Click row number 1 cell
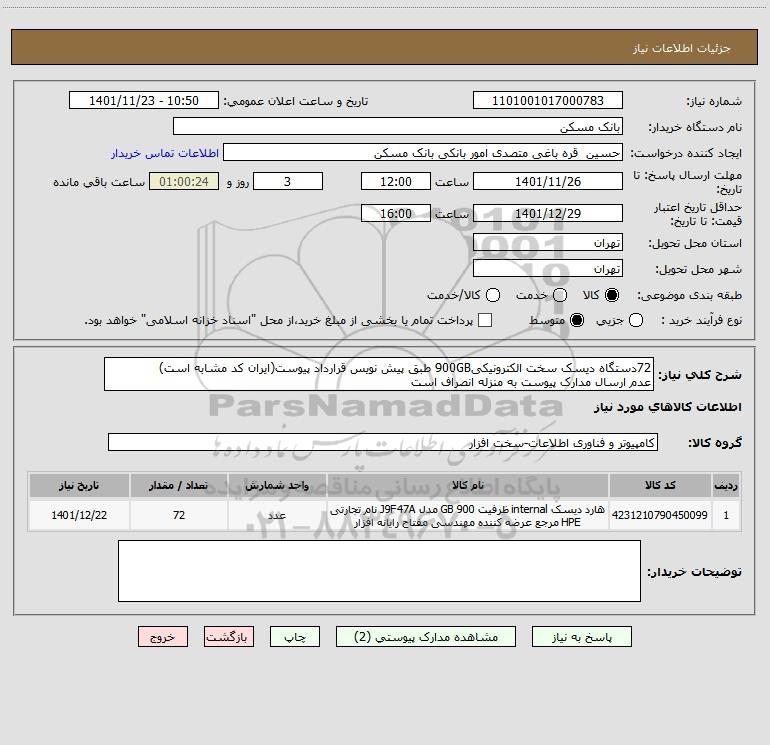The height and width of the screenshot is (745, 770). tap(726, 515)
